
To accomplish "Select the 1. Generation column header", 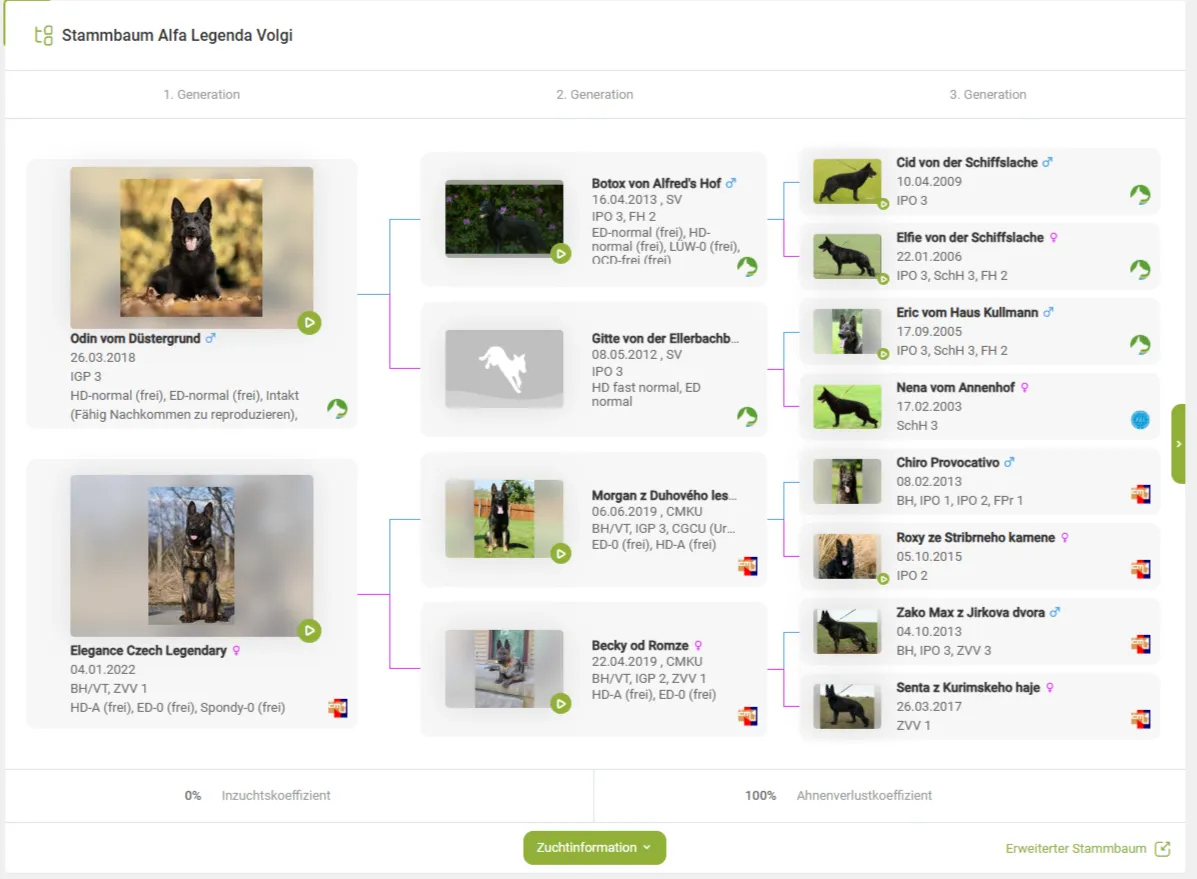I will [202, 95].
